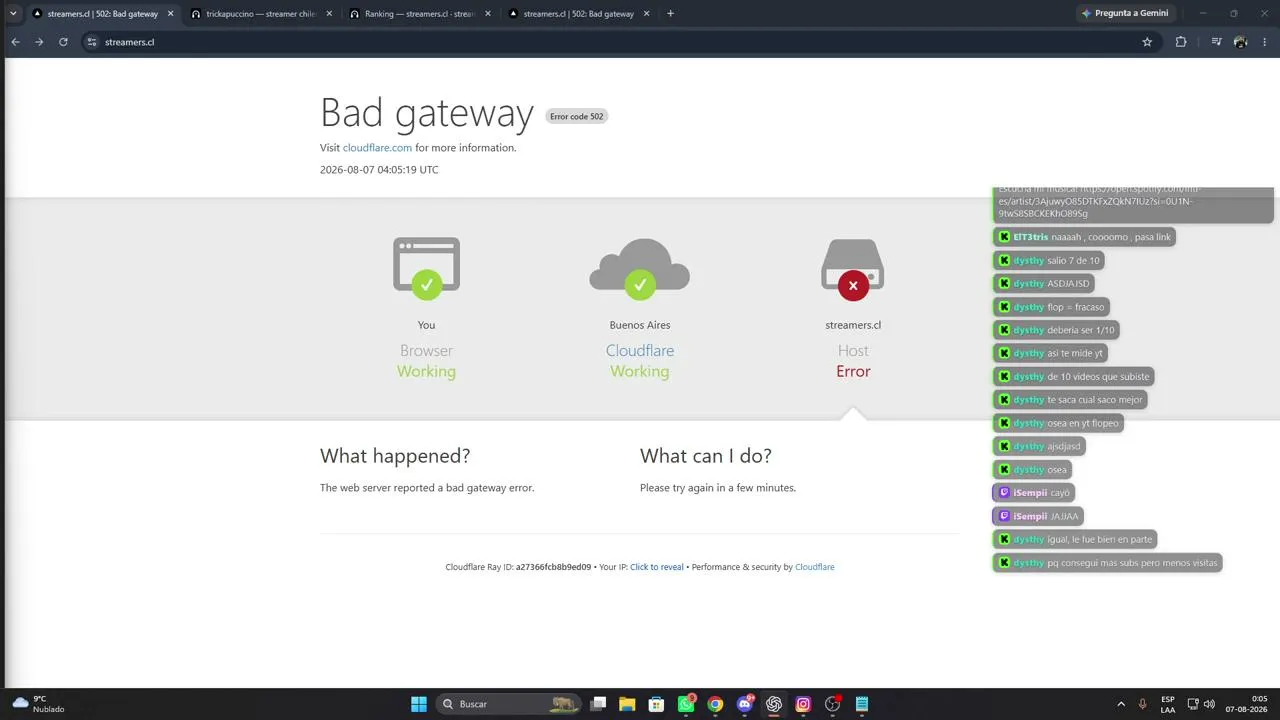View site information icon in address bar
1280x720 pixels.
(x=91, y=42)
